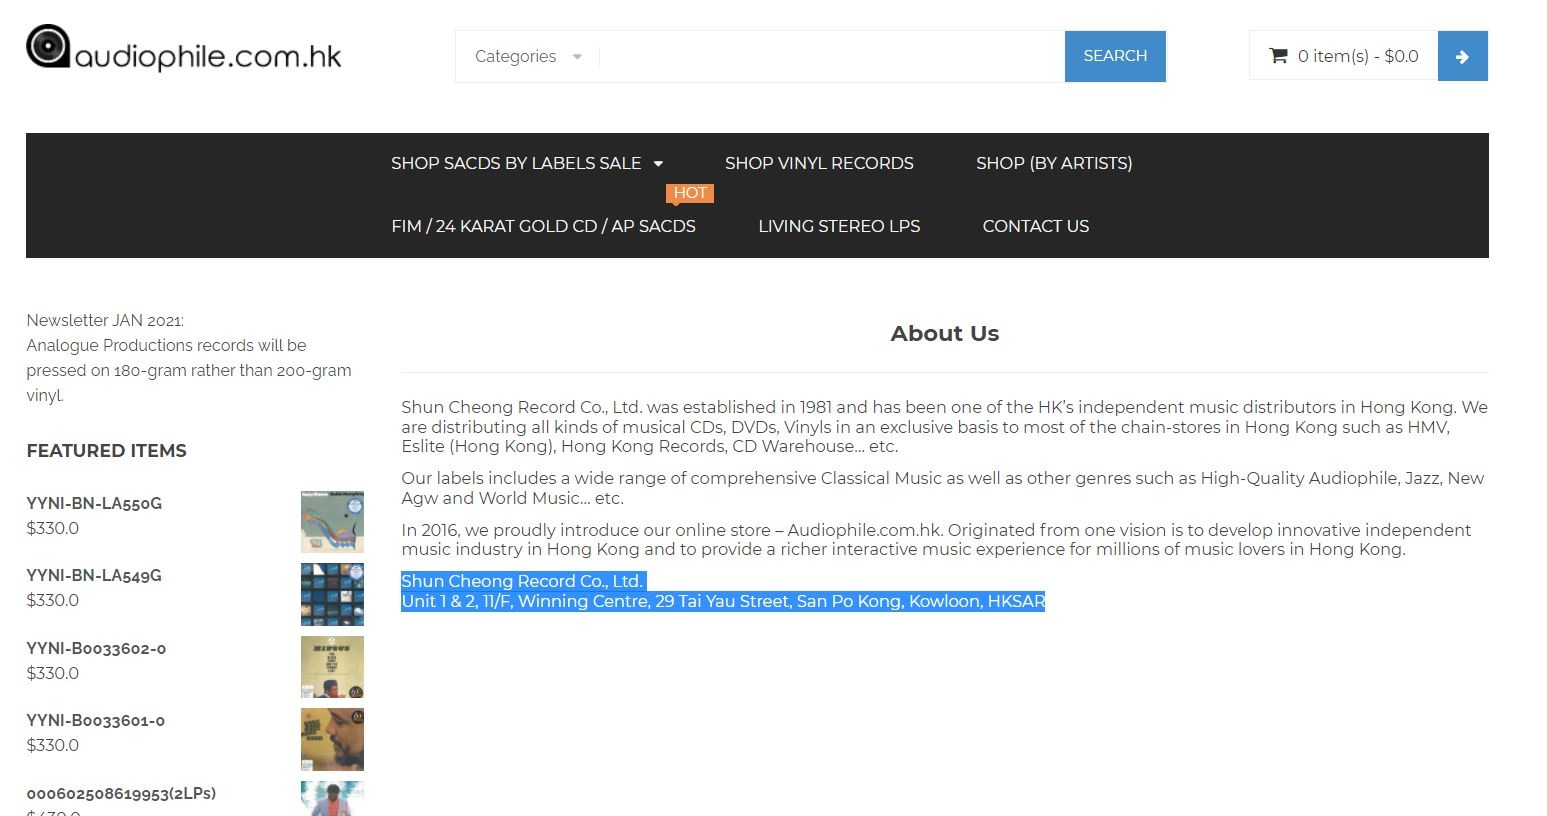
Task: Open the 000602508619953(2LPs) product link
Action: [121, 793]
